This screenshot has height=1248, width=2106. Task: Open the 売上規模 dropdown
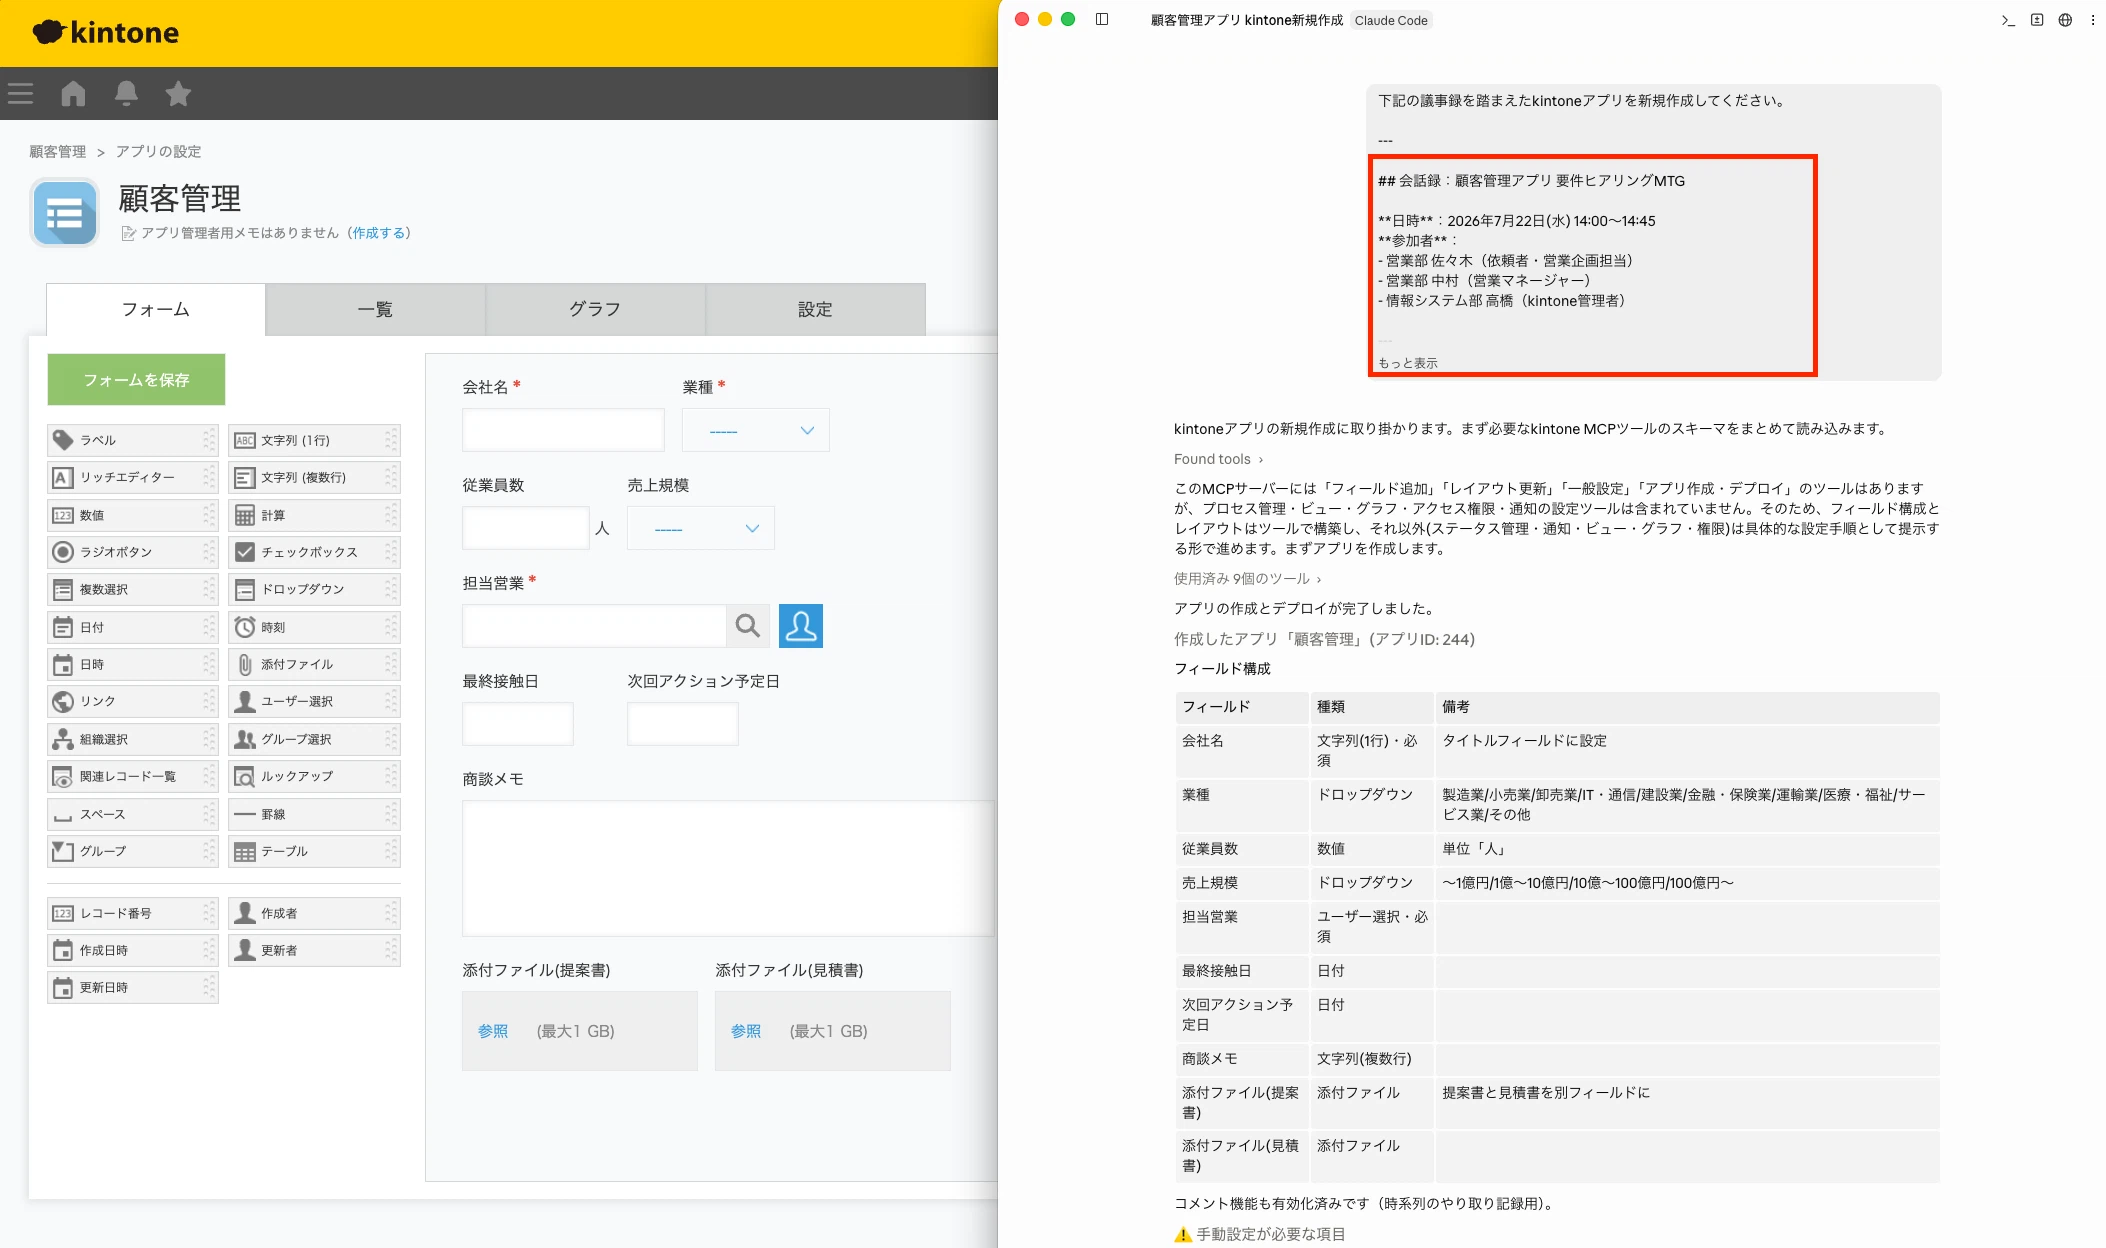700,528
